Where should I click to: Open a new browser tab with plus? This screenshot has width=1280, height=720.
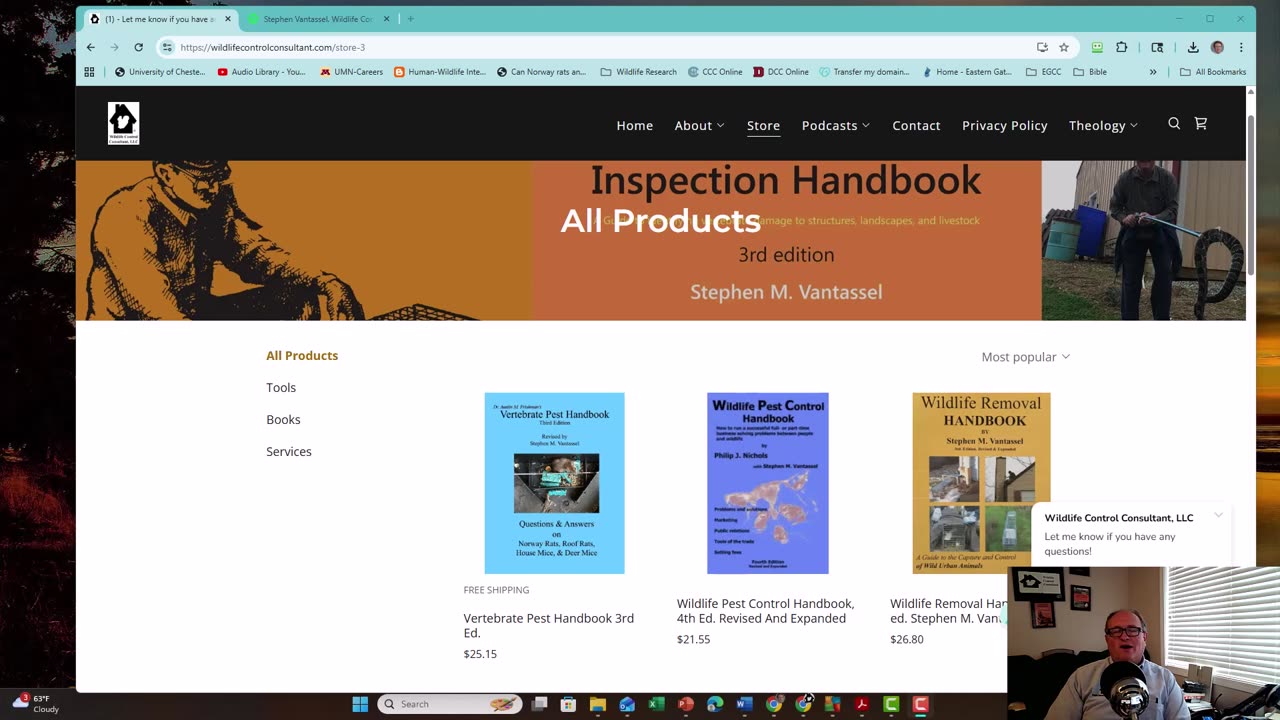pyautogui.click(x=410, y=19)
